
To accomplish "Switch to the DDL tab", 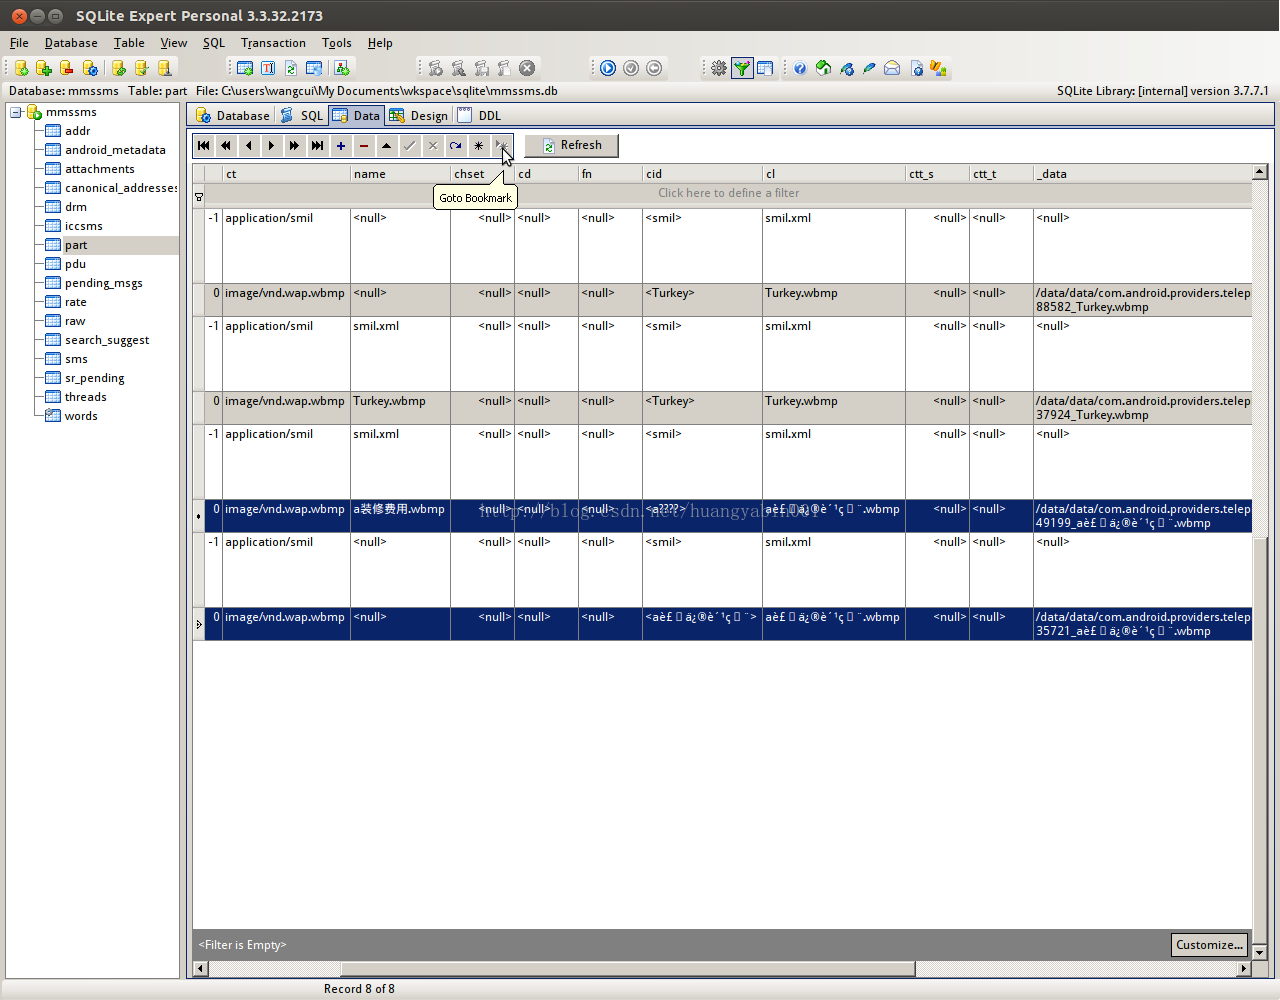I will (480, 116).
